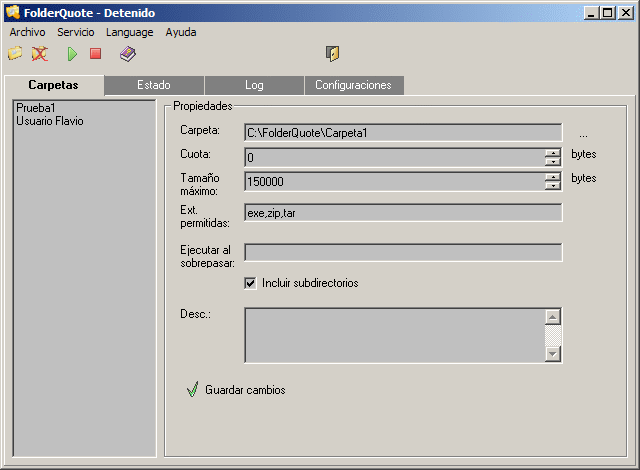Open the Archivo menu
640x470 pixels.
(27, 32)
